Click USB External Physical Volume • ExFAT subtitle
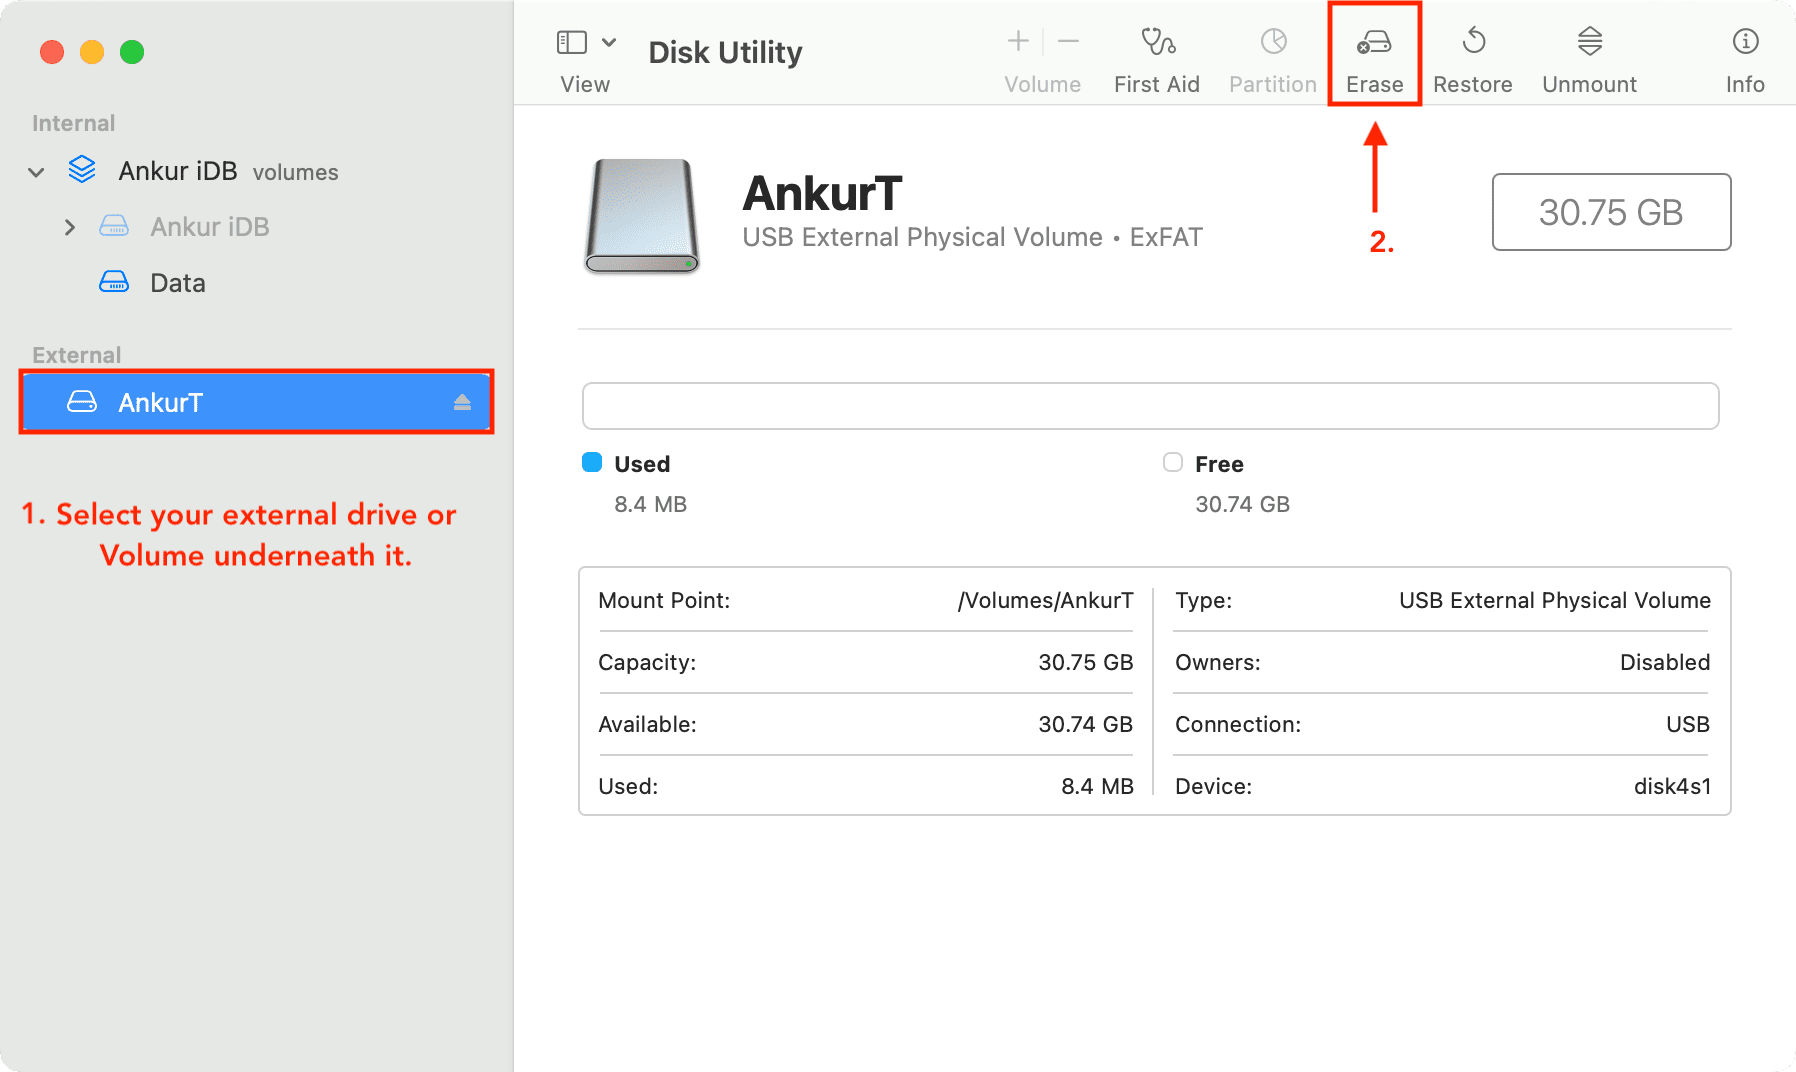The height and width of the screenshot is (1072, 1796). coord(972,237)
